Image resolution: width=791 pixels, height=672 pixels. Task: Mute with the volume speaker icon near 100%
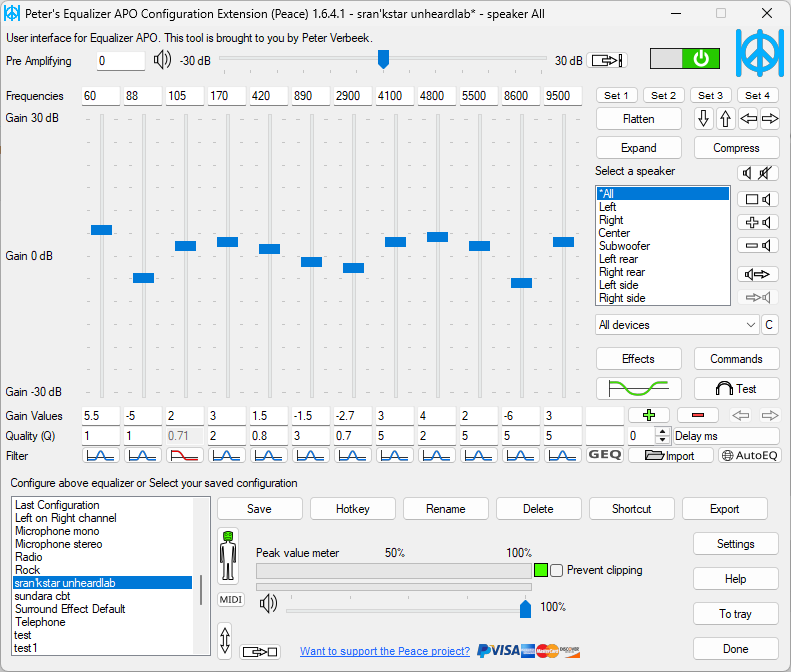pos(268,603)
